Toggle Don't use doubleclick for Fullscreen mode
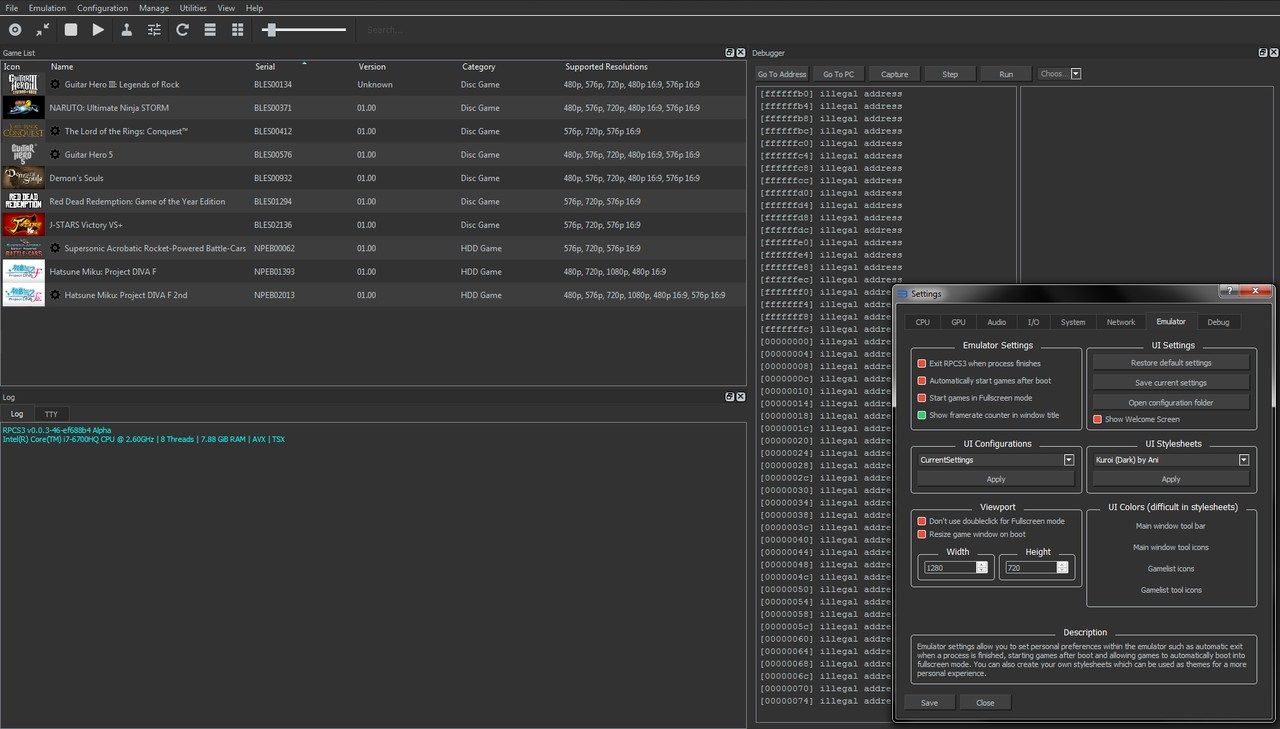This screenshot has width=1280, height=729. (x=922, y=521)
